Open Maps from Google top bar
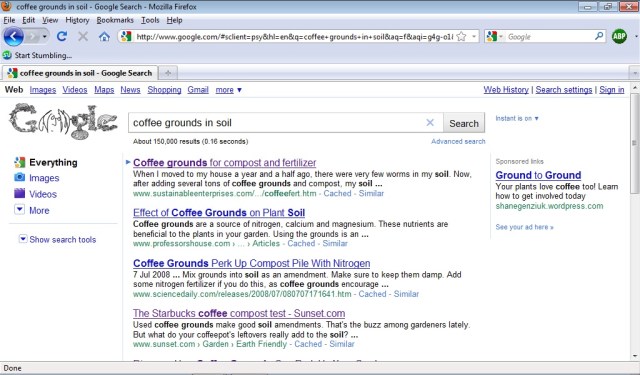 tap(104, 90)
